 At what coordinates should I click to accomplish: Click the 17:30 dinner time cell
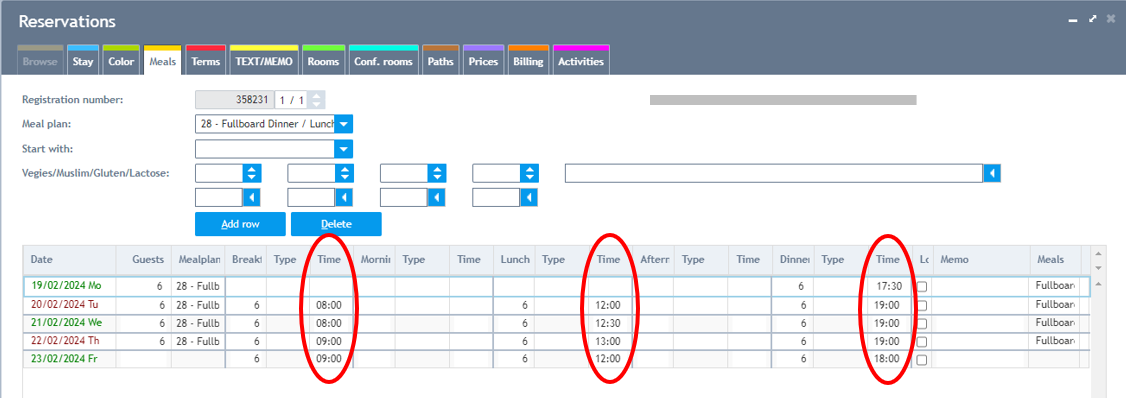click(x=889, y=286)
